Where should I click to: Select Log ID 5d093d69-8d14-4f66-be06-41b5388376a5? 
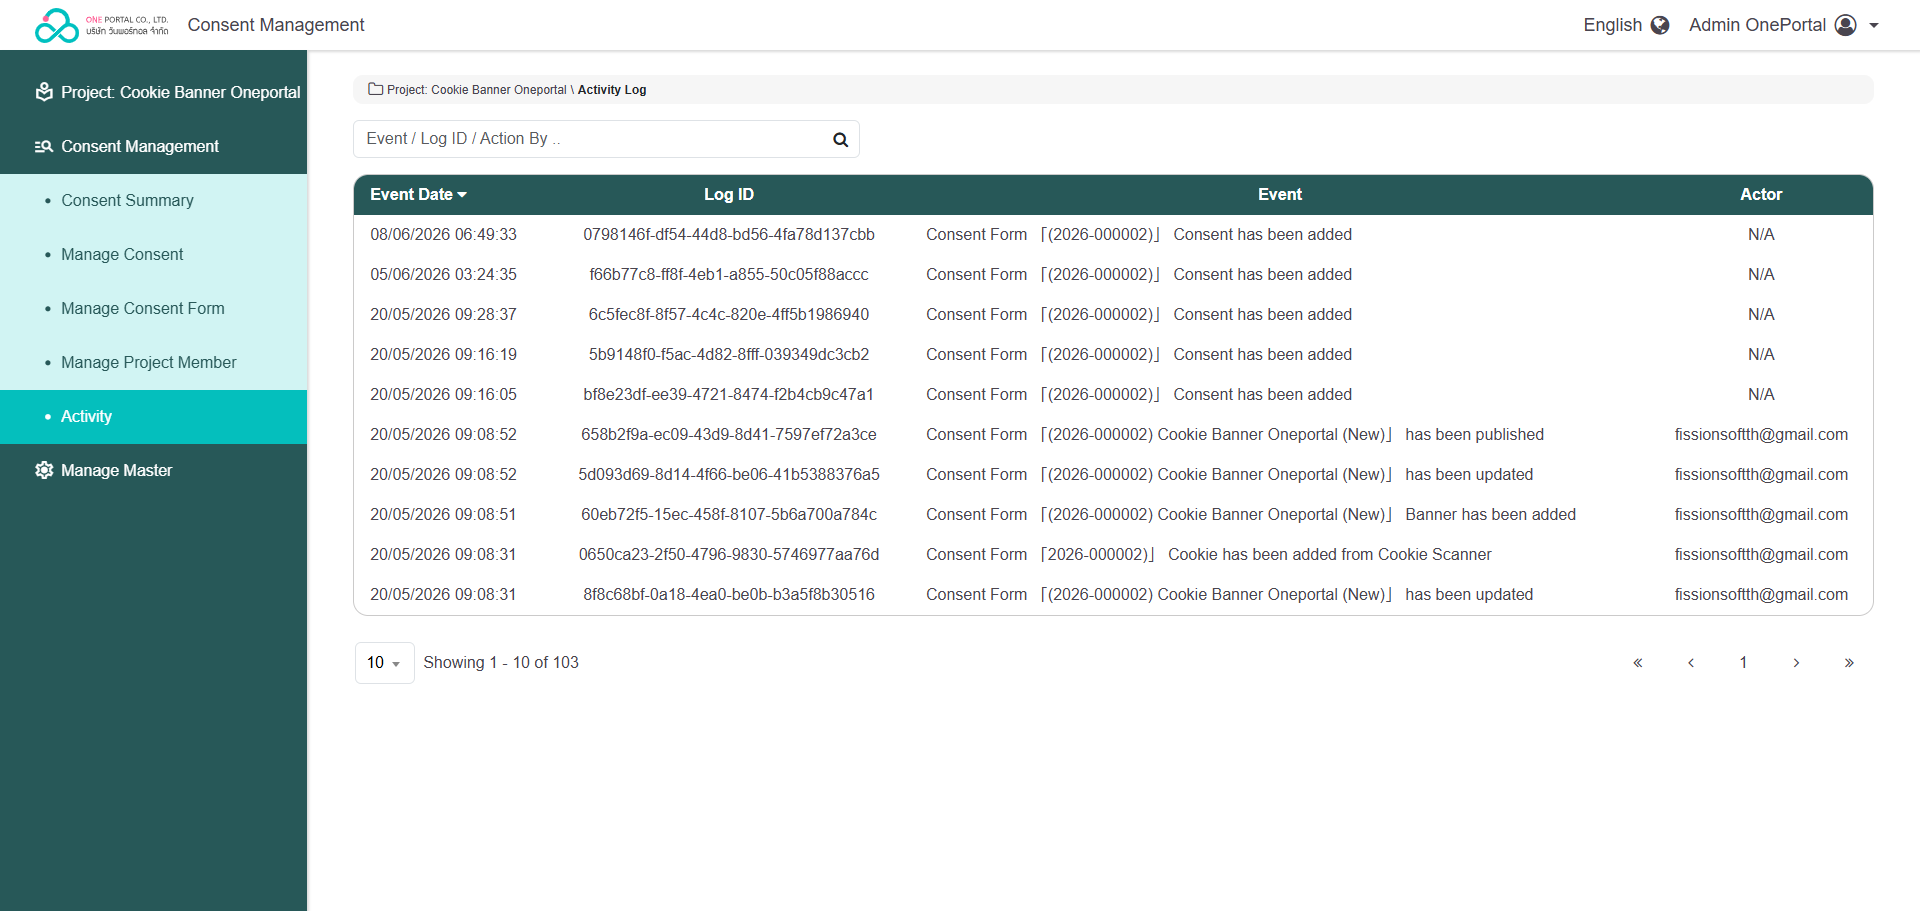[x=729, y=475]
